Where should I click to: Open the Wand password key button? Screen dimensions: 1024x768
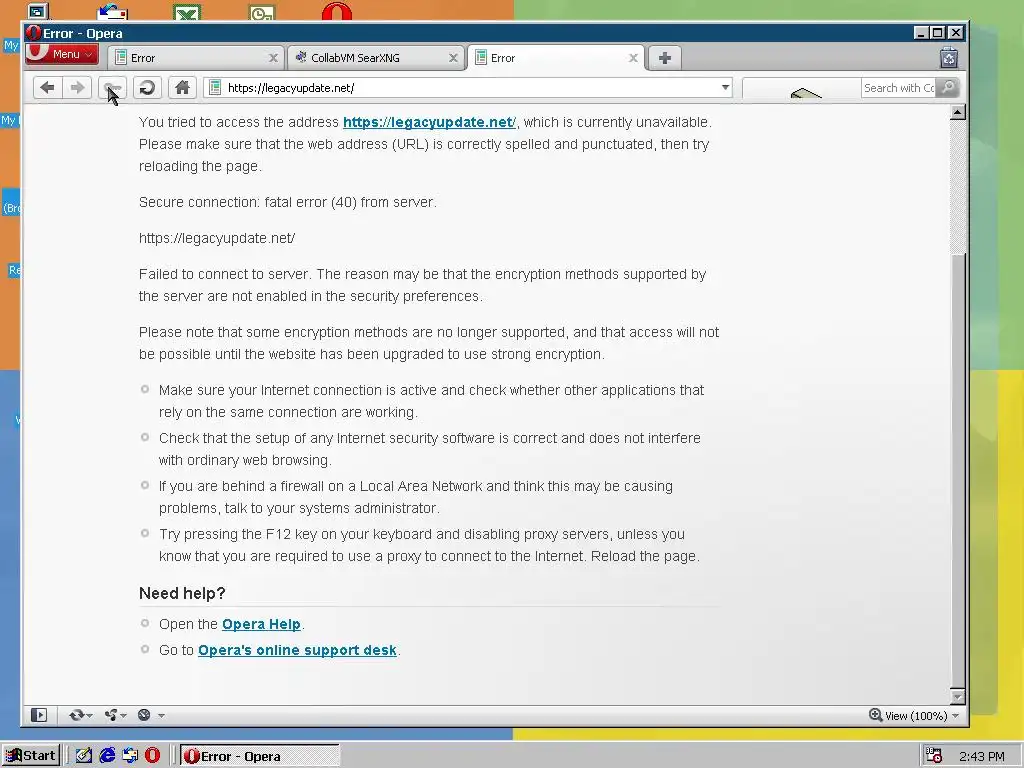(112, 88)
